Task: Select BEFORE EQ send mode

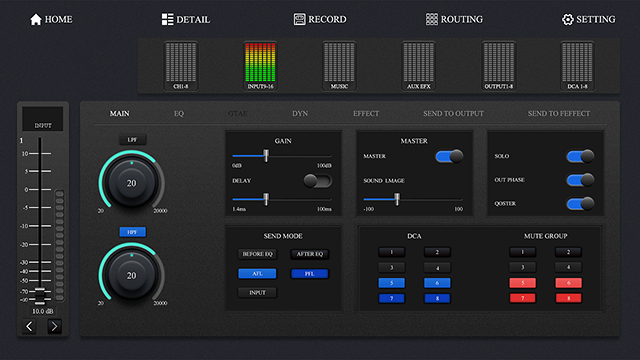Action: (x=257, y=254)
